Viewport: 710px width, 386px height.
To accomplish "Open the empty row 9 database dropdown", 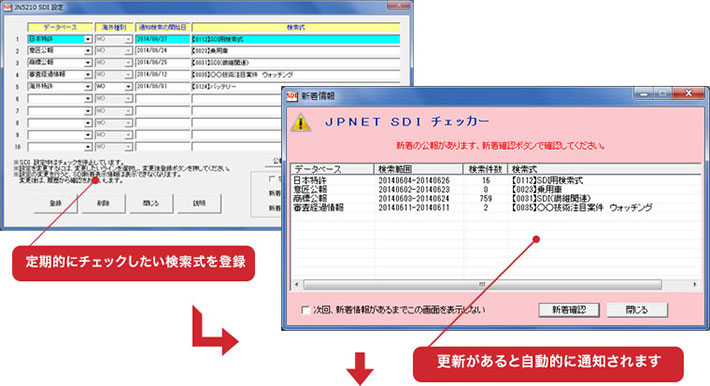I will pyautogui.click(x=88, y=135).
